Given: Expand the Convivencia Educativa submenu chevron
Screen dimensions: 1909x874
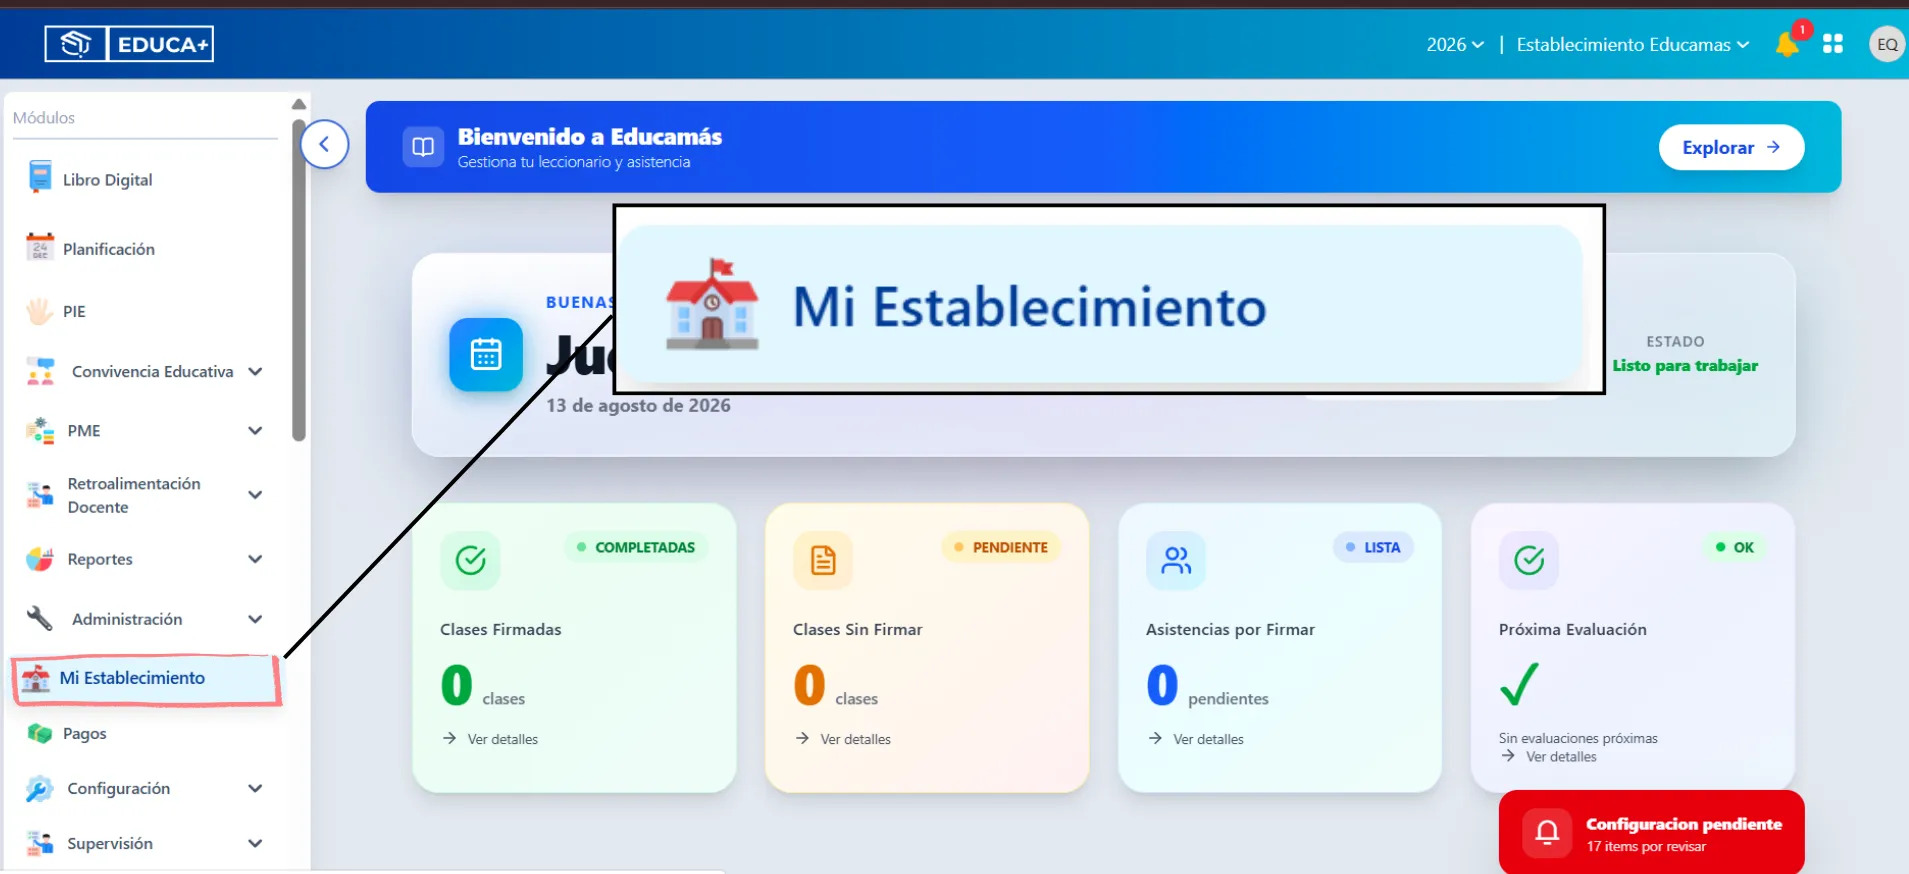Looking at the screenshot, I should click(255, 371).
